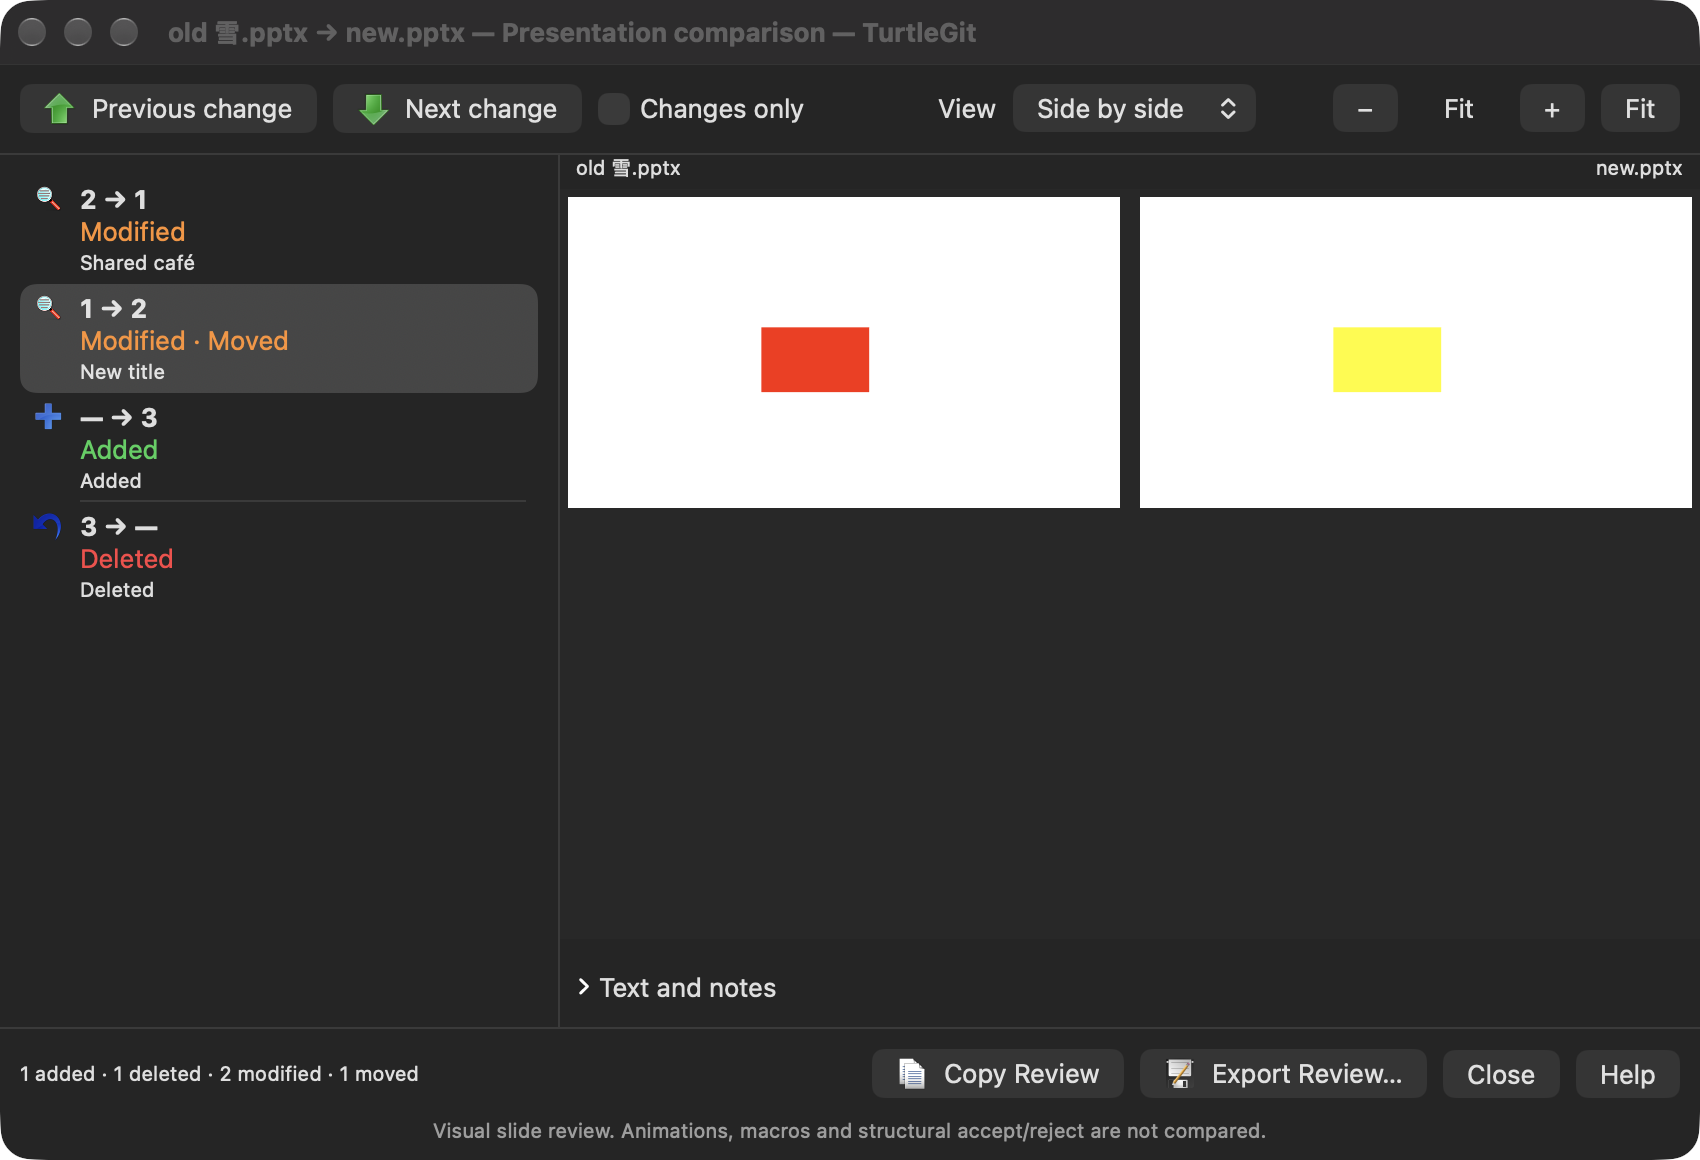Click the magnifier icon beside Shared café
This screenshot has width=1700, height=1160.
[x=48, y=198]
